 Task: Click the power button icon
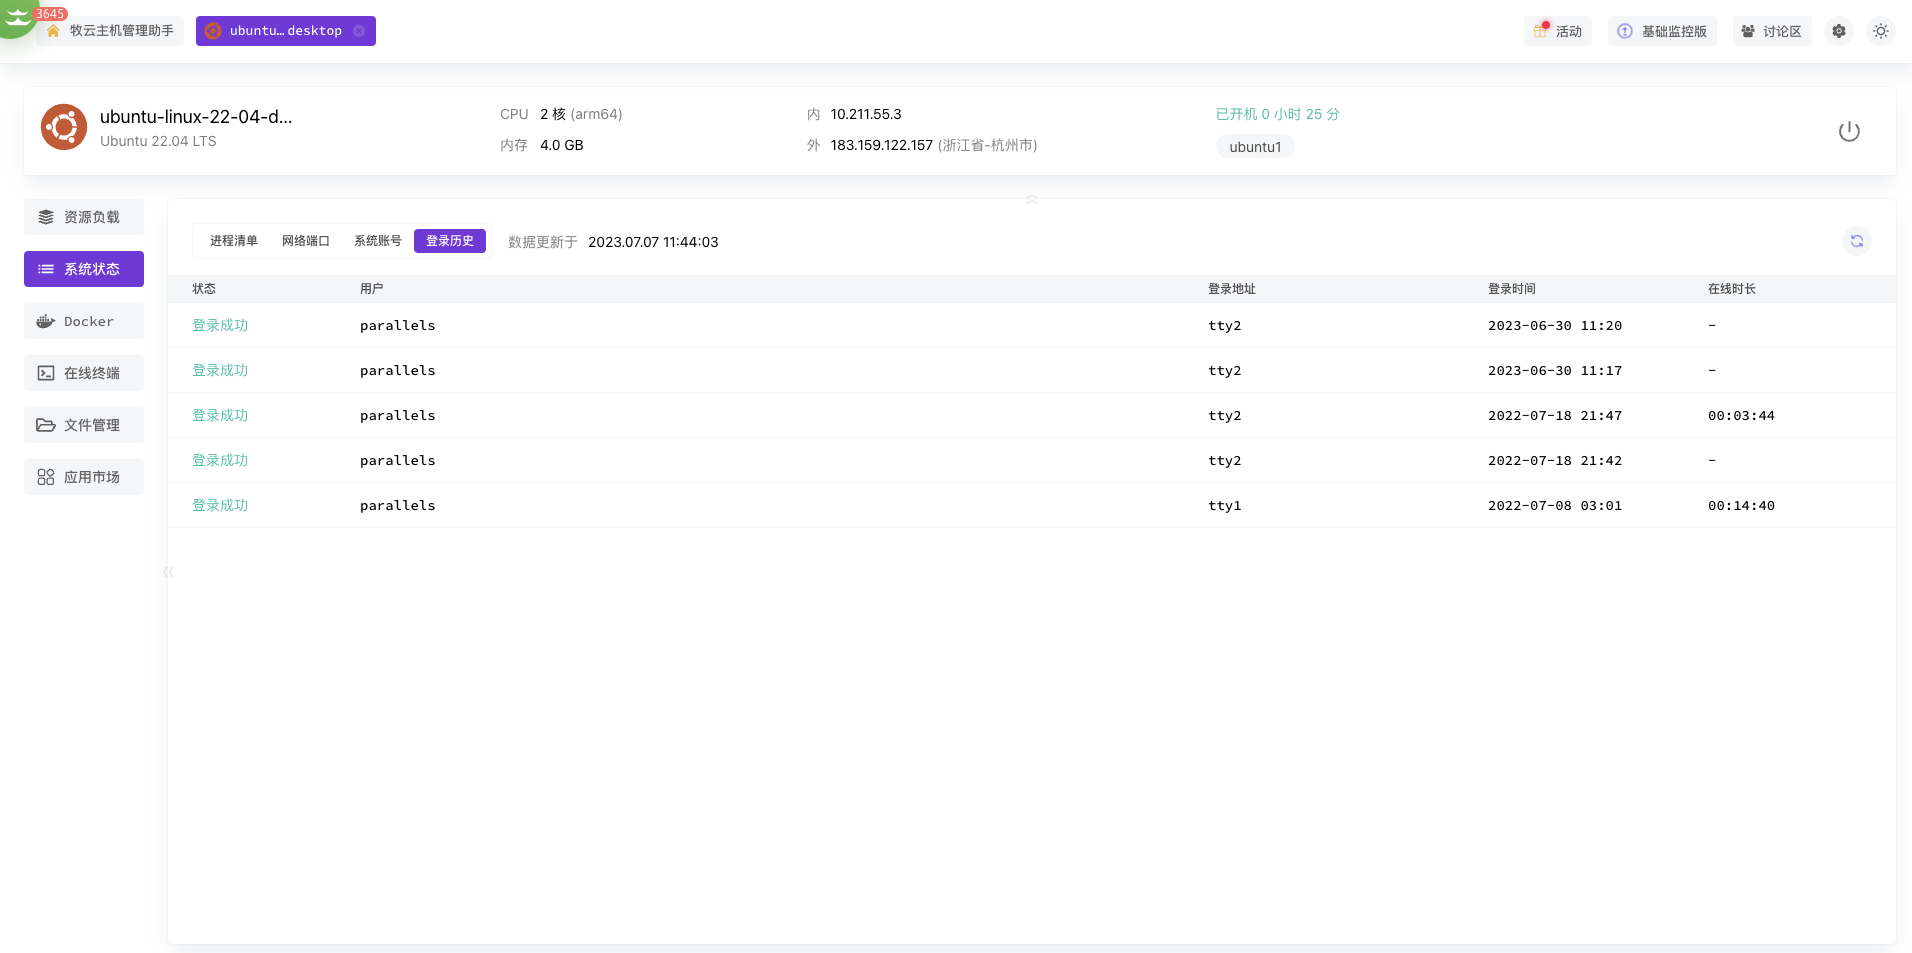pyautogui.click(x=1849, y=131)
